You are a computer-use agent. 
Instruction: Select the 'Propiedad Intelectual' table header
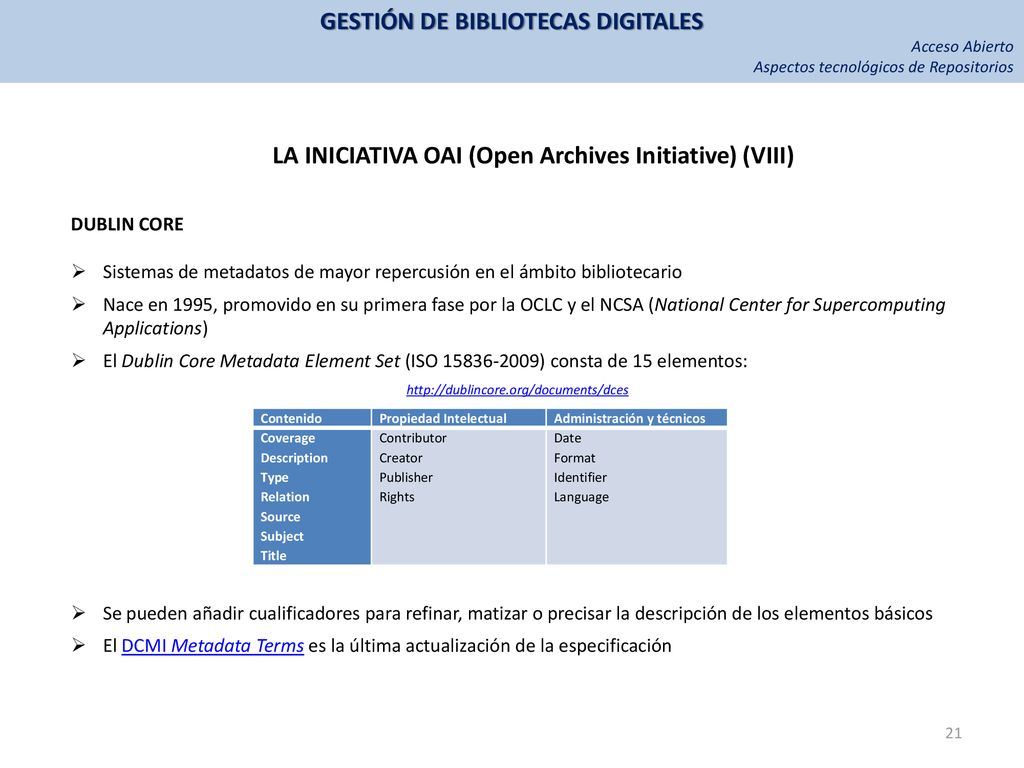(443, 419)
